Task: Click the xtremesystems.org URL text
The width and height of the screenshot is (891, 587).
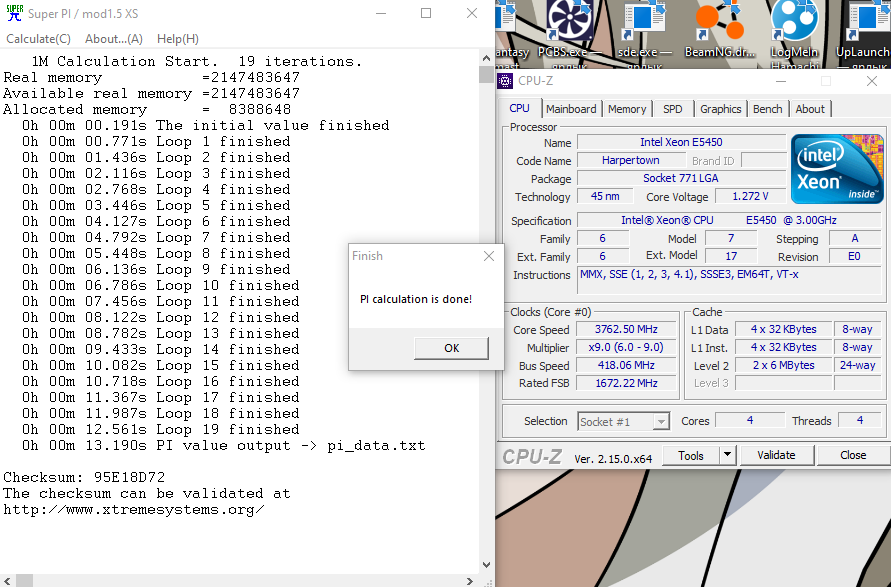Action: tap(134, 510)
